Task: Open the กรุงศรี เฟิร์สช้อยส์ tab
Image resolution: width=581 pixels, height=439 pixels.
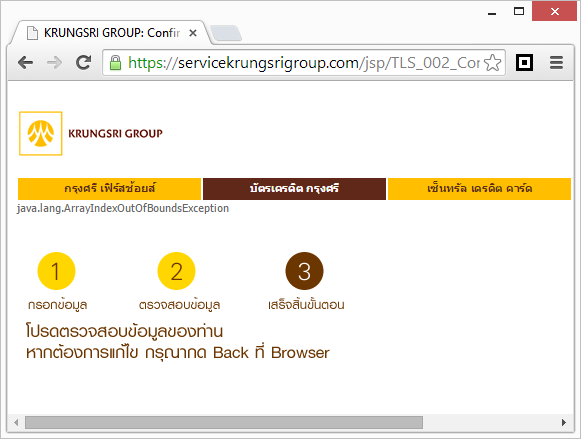Action: [109, 189]
